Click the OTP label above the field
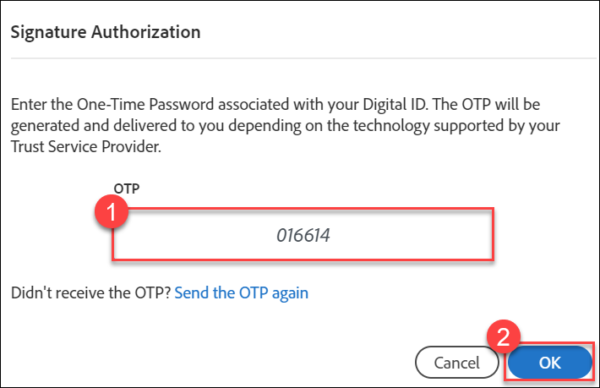Image resolution: width=600 pixels, height=388 pixels. pos(127,188)
